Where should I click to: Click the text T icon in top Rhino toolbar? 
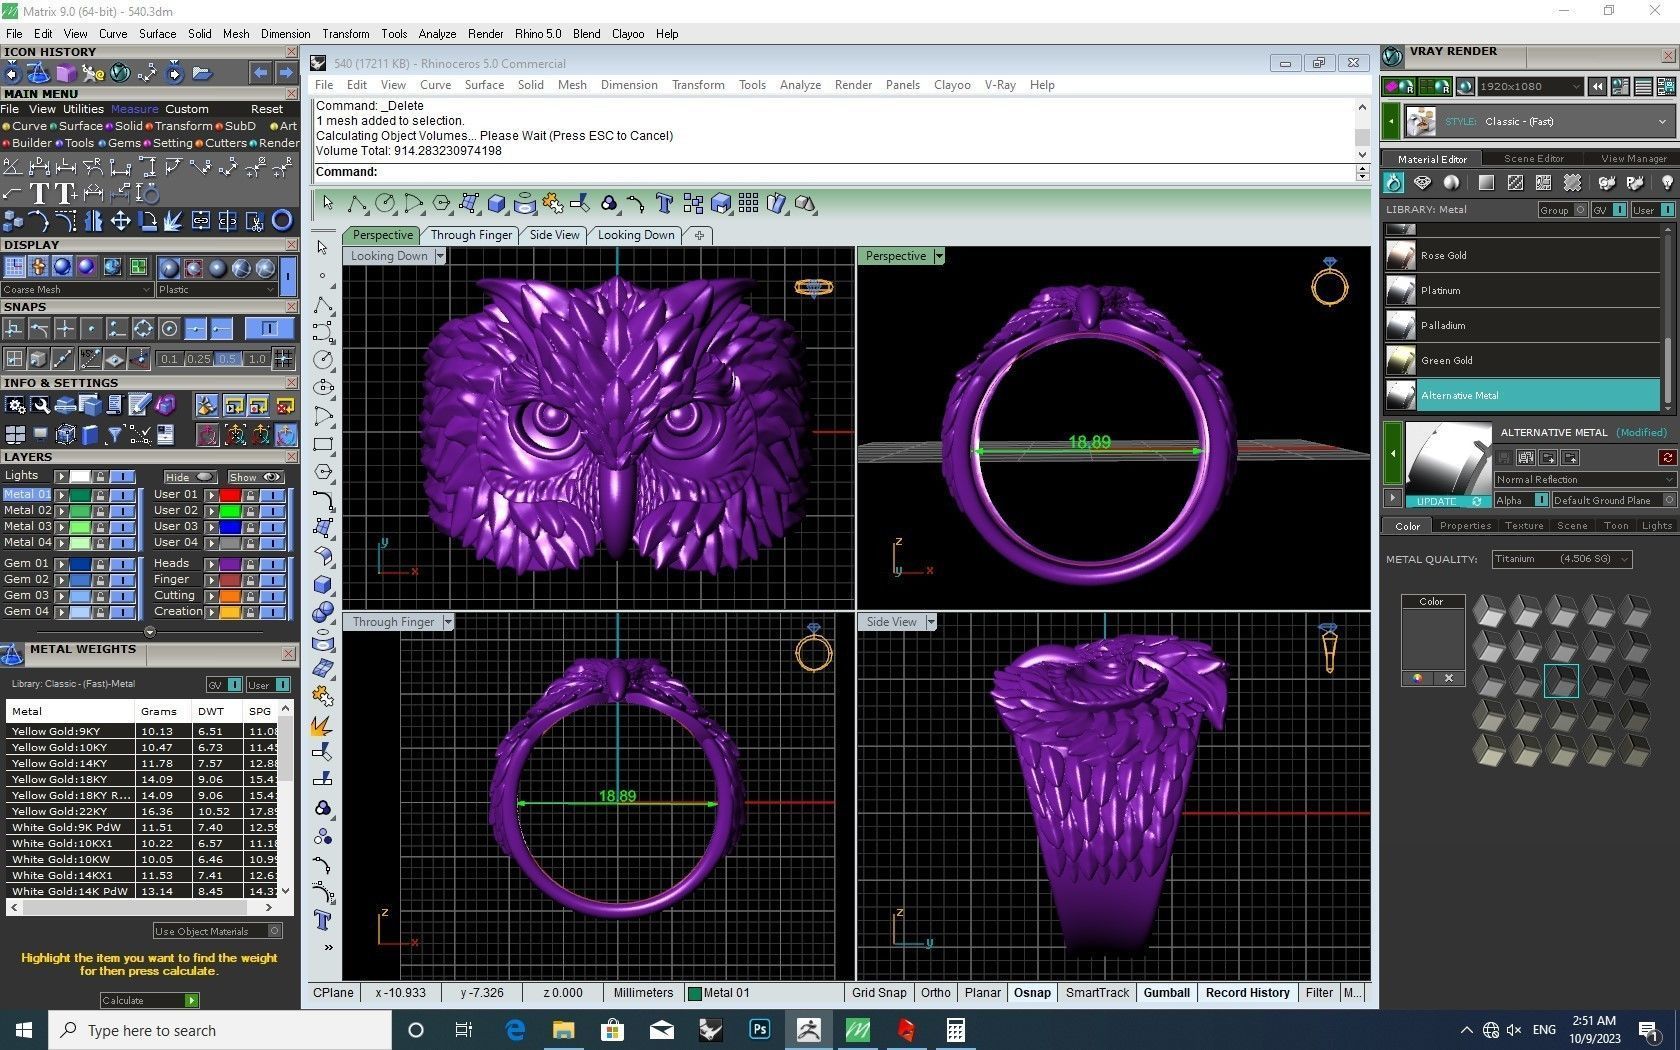[664, 203]
